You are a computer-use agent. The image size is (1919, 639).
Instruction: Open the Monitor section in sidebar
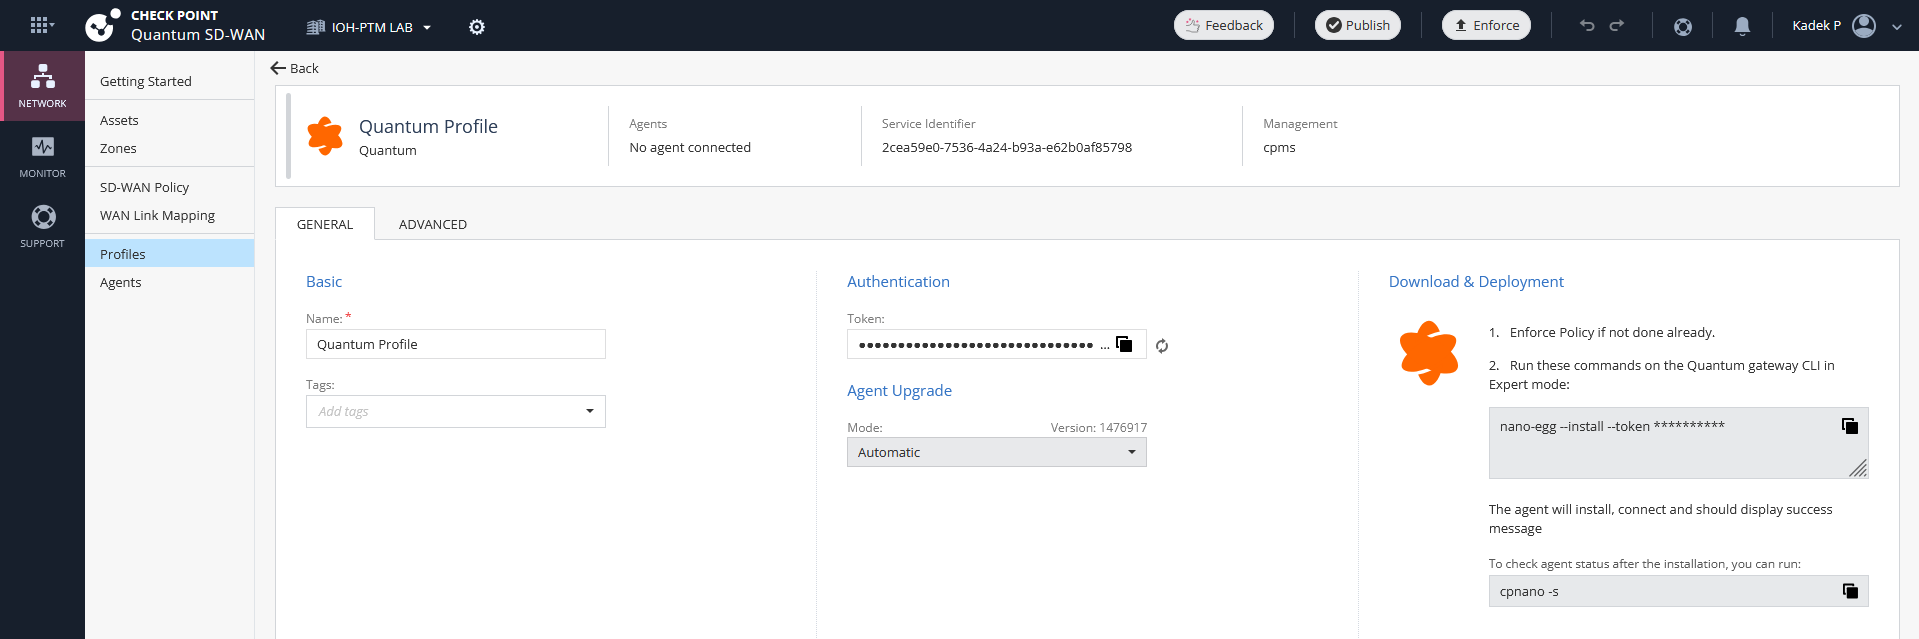coord(42,156)
